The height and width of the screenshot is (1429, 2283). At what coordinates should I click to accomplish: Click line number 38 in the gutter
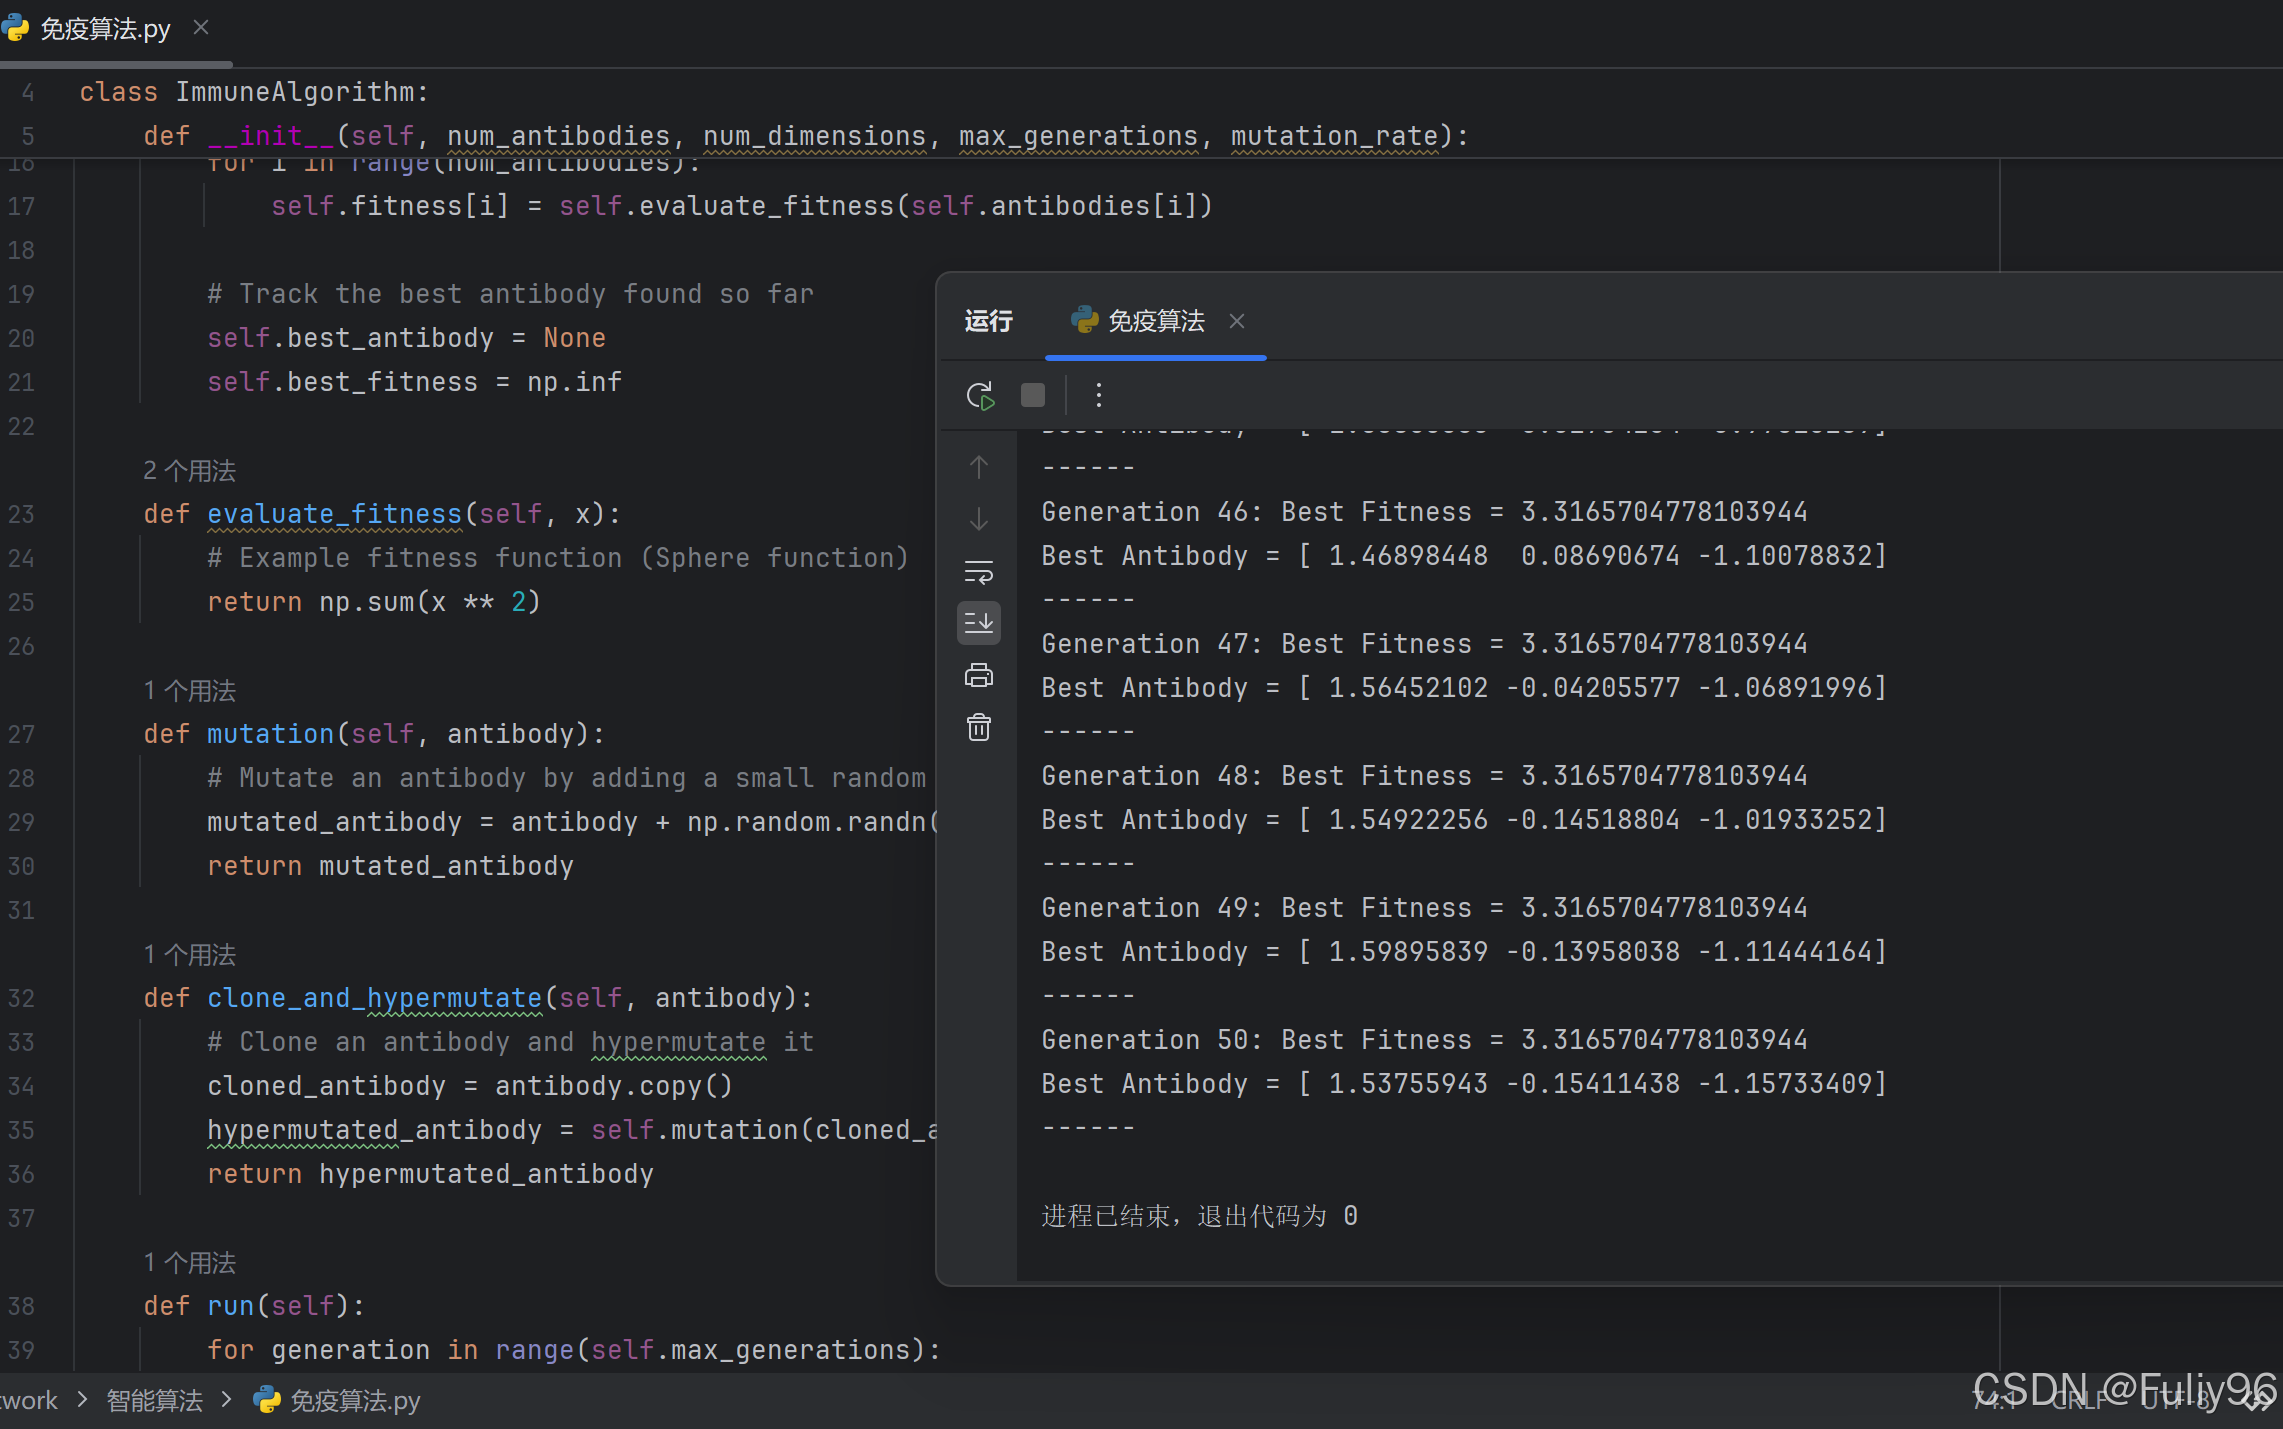pyautogui.click(x=22, y=1306)
